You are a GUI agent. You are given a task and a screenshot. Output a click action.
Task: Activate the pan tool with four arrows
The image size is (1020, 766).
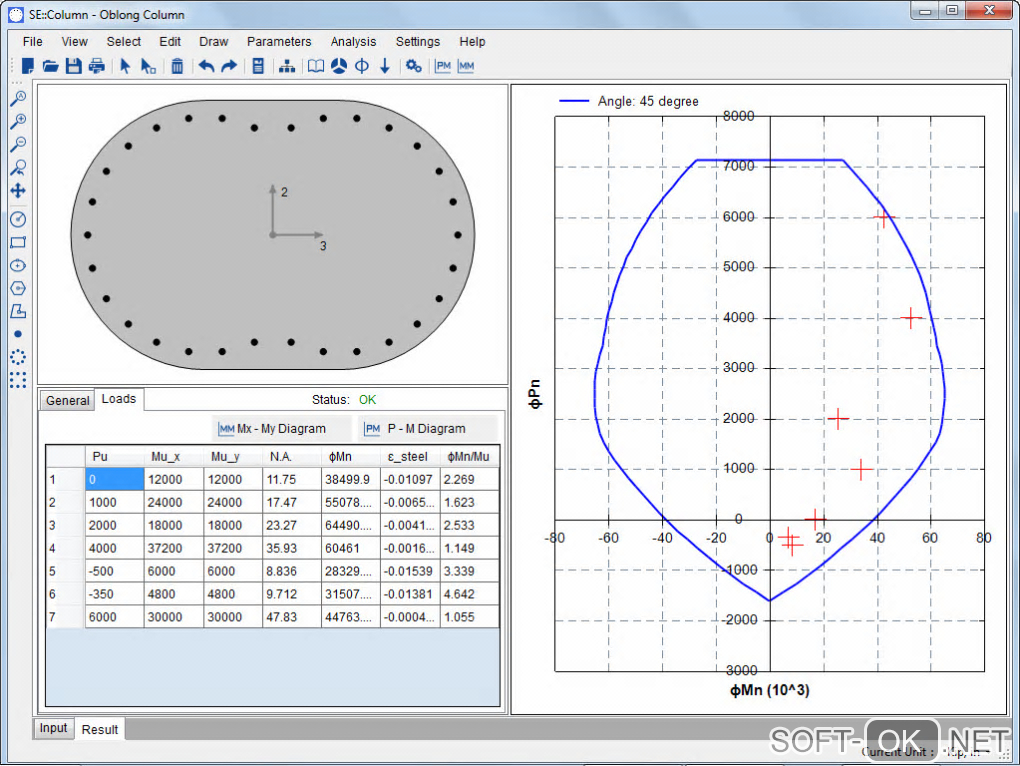point(17,190)
